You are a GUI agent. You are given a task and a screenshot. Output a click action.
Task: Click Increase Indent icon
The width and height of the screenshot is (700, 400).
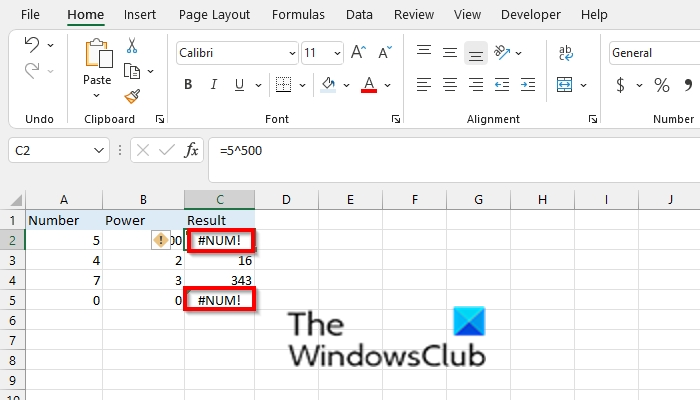[x=528, y=84]
